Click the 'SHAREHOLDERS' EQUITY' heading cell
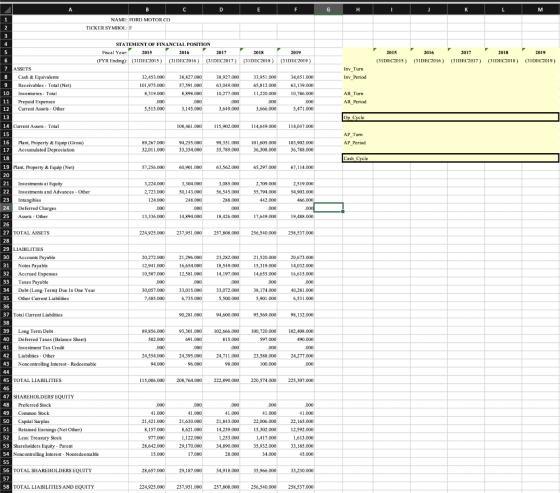This screenshot has height=493, width=560. (x=44, y=397)
